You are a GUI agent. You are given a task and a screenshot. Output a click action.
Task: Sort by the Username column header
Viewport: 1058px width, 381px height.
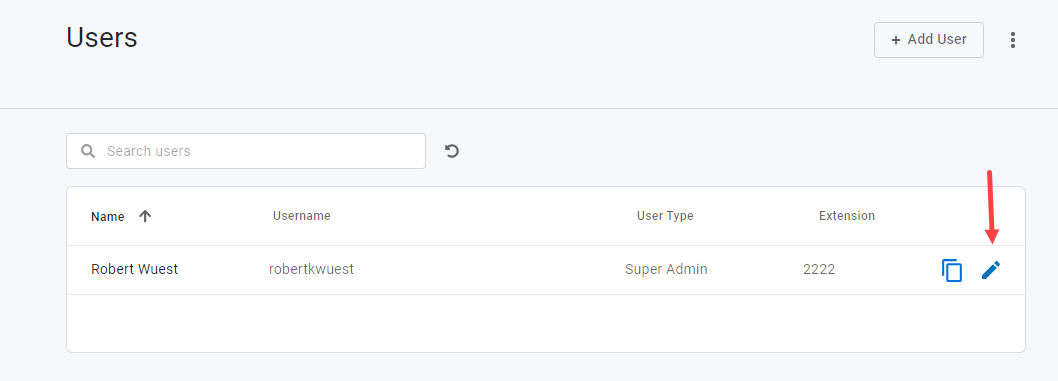tap(302, 216)
